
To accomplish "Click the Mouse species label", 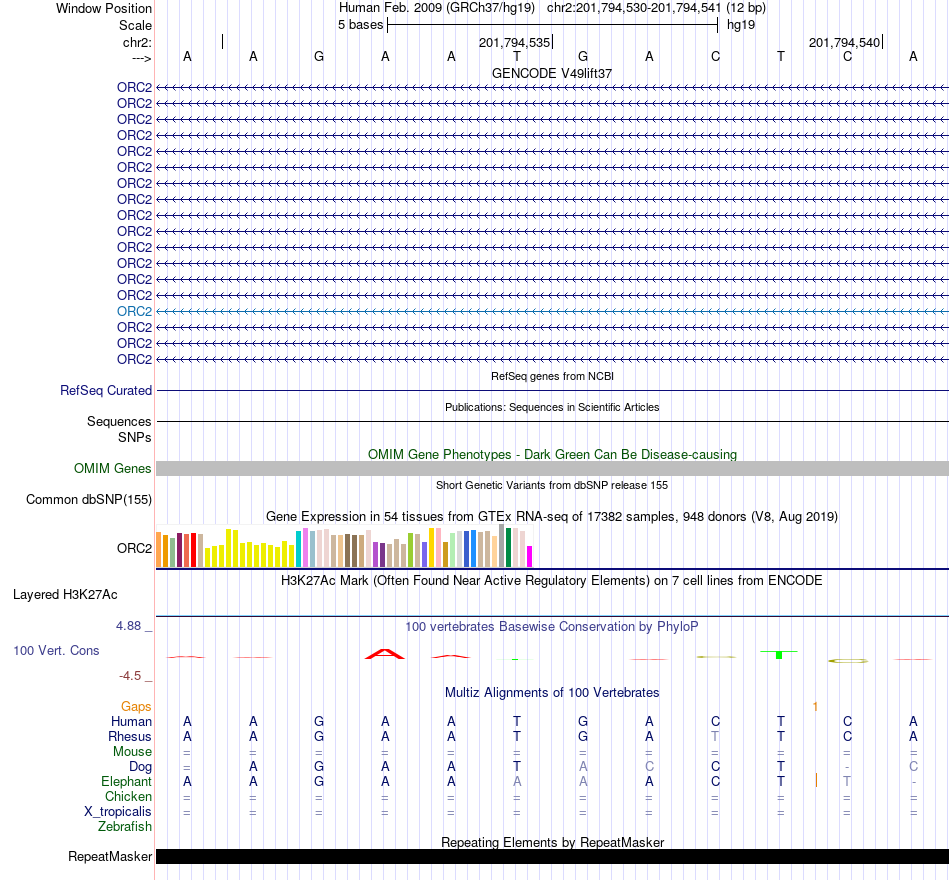I will tap(132, 752).
